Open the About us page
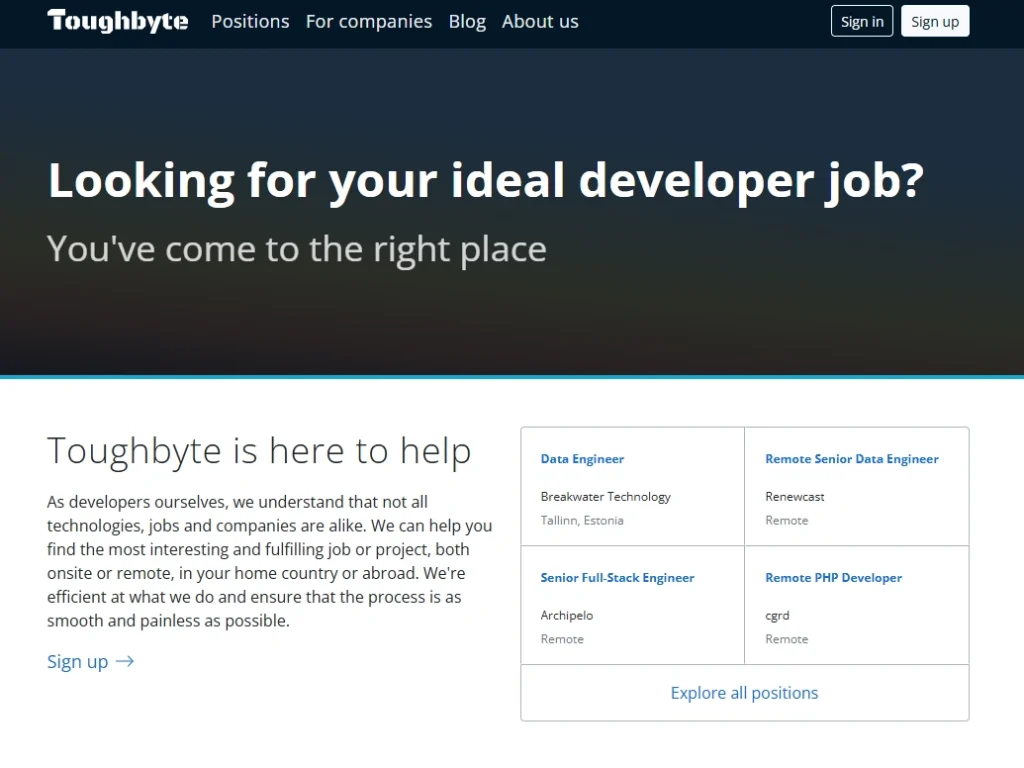Viewport: 1024px width, 768px height. coord(540,22)
